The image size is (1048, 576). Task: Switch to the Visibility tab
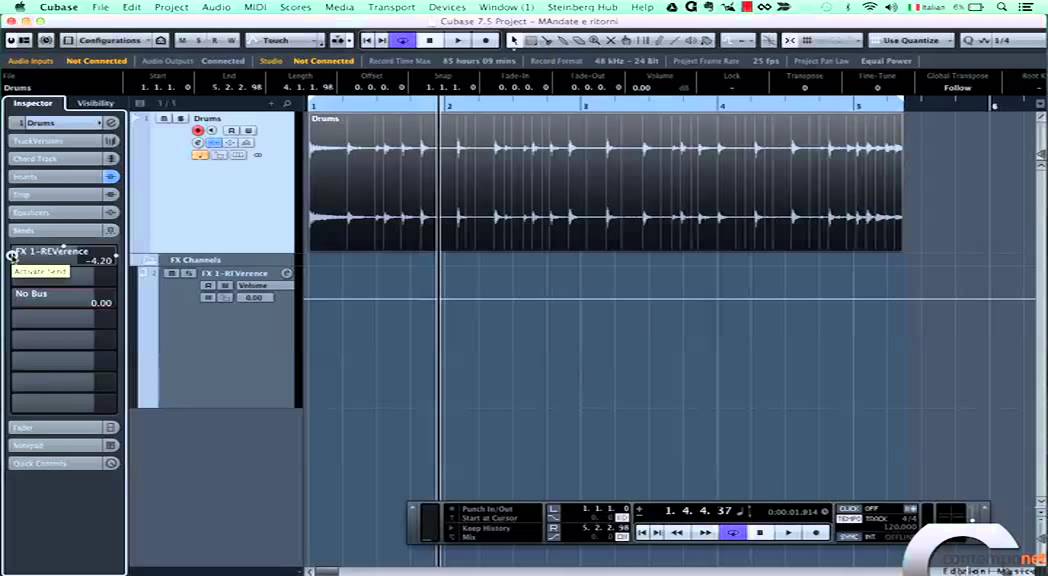pos(96,103)
